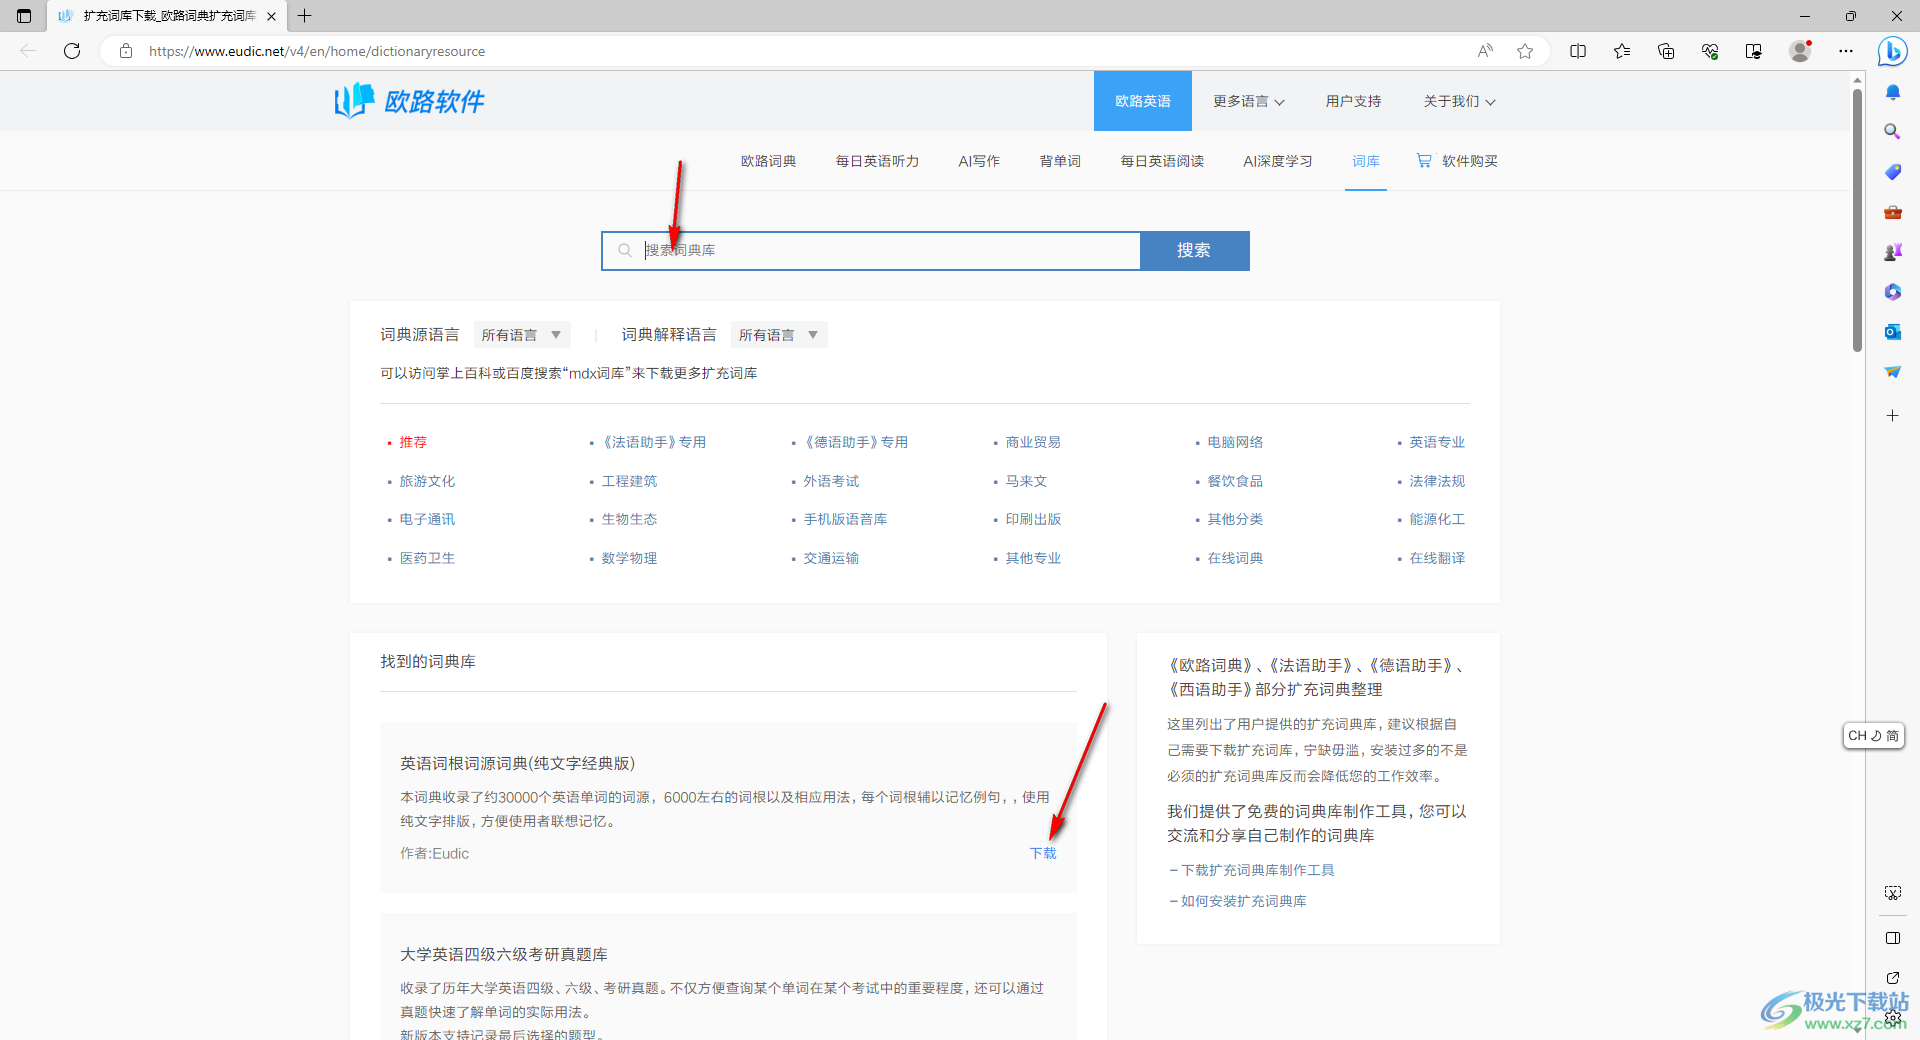This screenshot has width=1920, height=1040.
Task: Open the 大学英语四级六级考研真题库 entry title
Action: pos(504,954)
